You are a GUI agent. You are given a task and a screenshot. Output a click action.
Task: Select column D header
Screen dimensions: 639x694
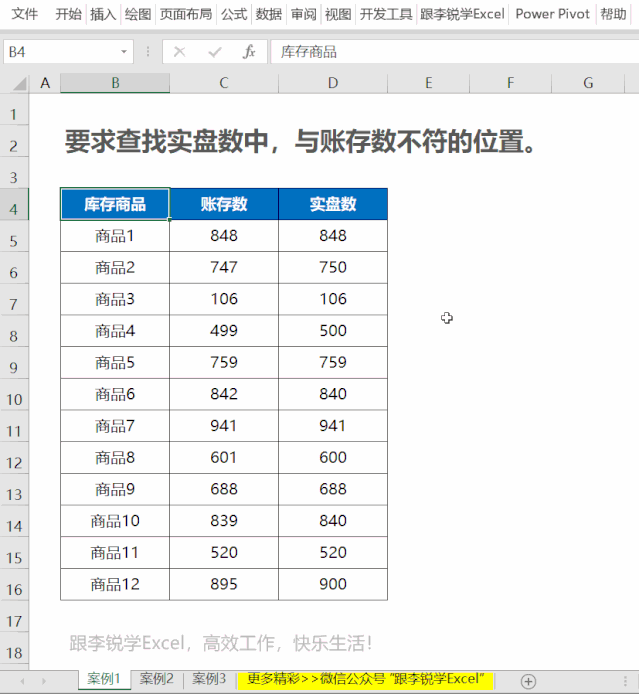(333, 83)
